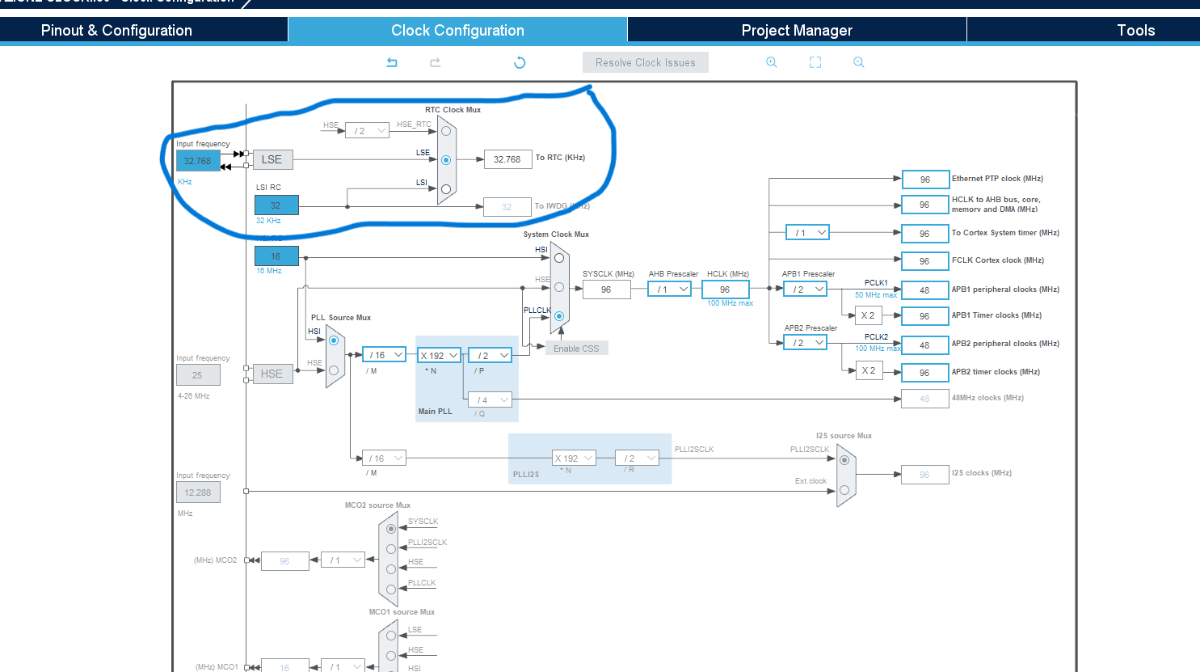Expand the APB1 Prescaler dropdown

[x=805, y=289]
